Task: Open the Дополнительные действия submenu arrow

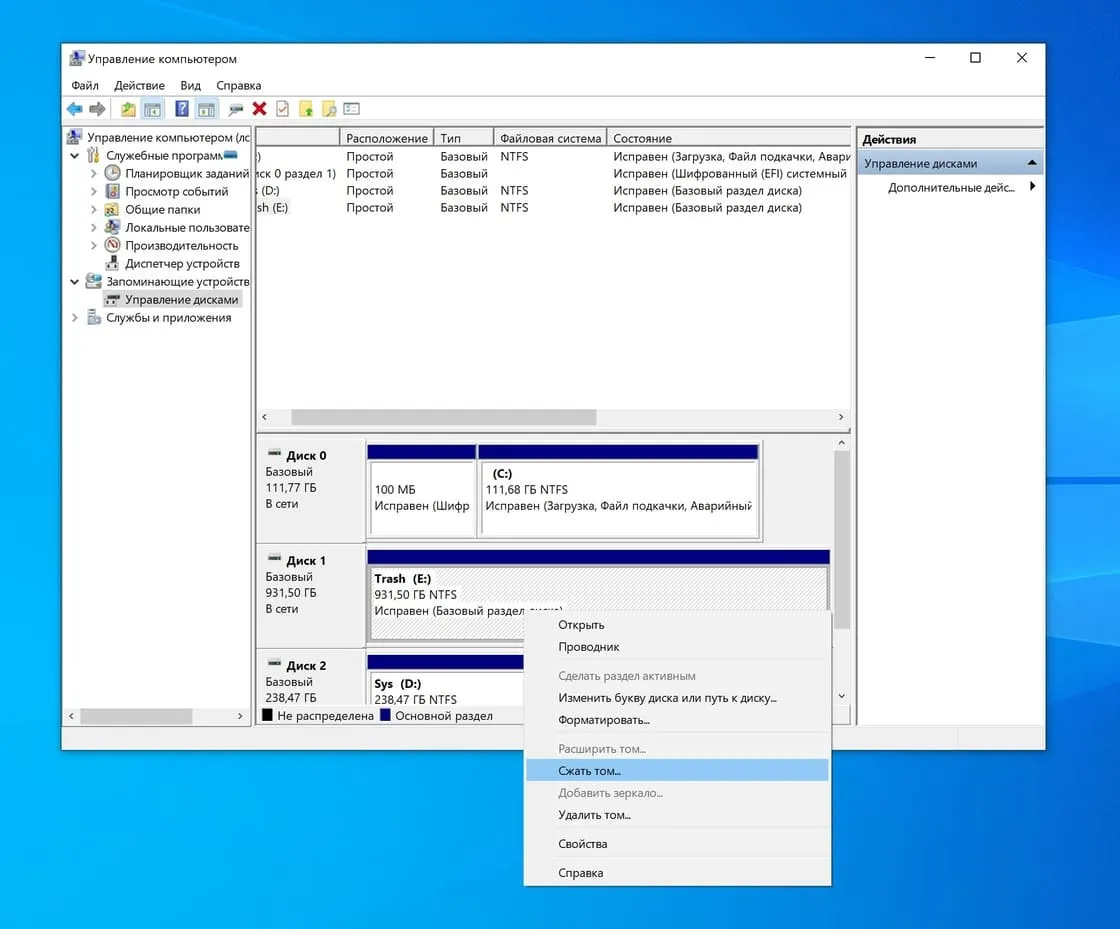Action: coord(1032,186)
